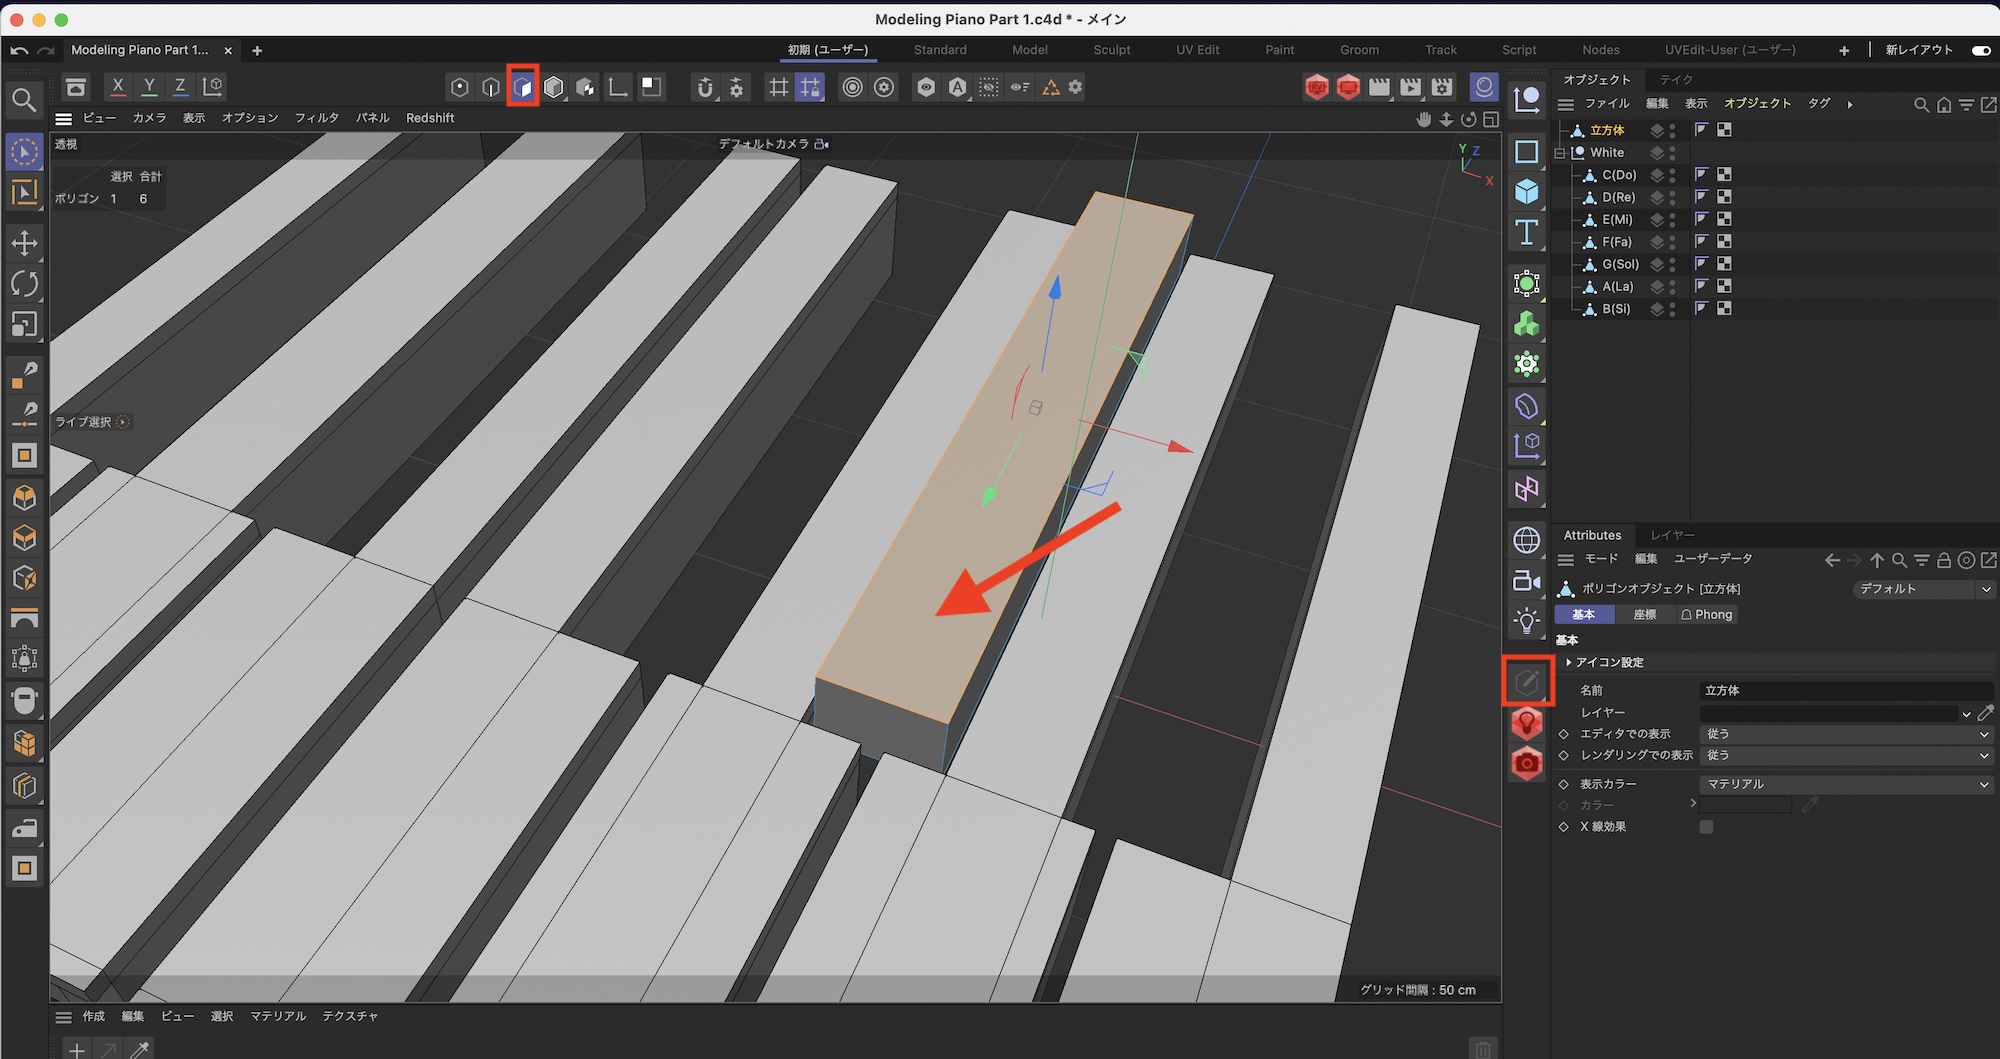
Task: Add a Cube primitive from the object palette
Action: 1526,192
